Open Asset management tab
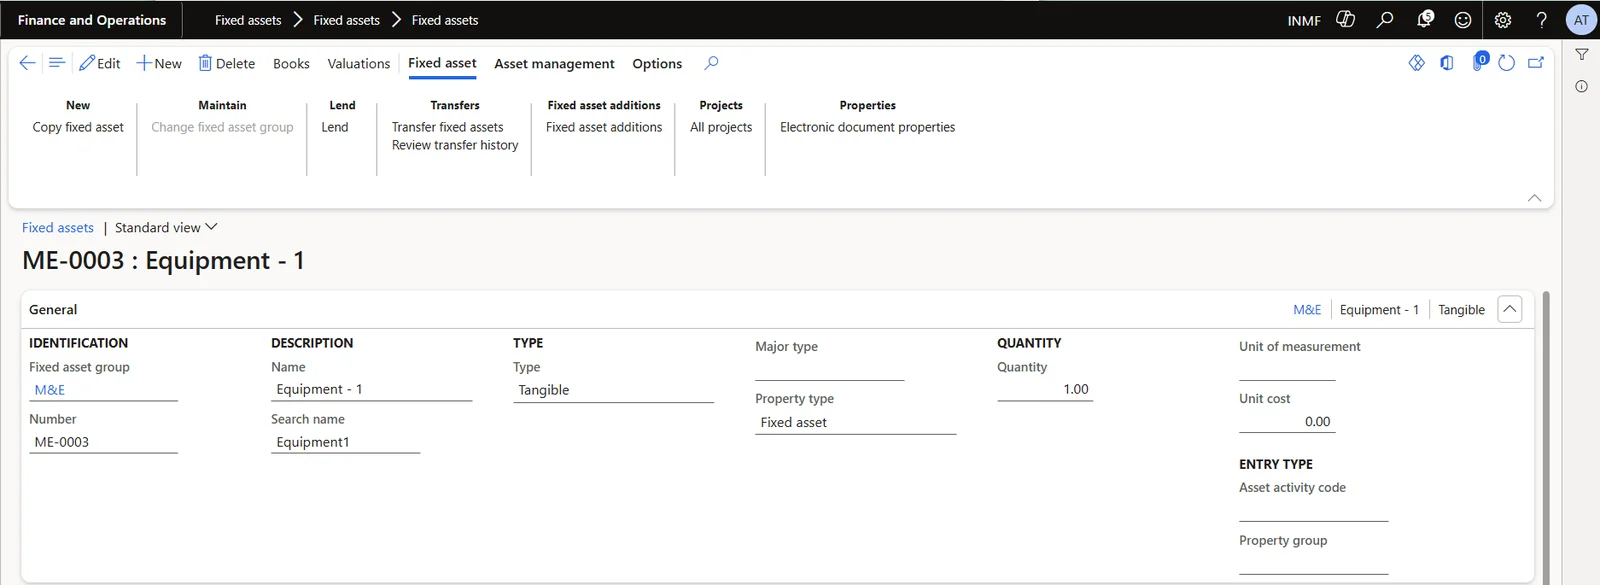Image resolution: width=1600 pixels, height=585 pixels. click(x=554, y=63)
